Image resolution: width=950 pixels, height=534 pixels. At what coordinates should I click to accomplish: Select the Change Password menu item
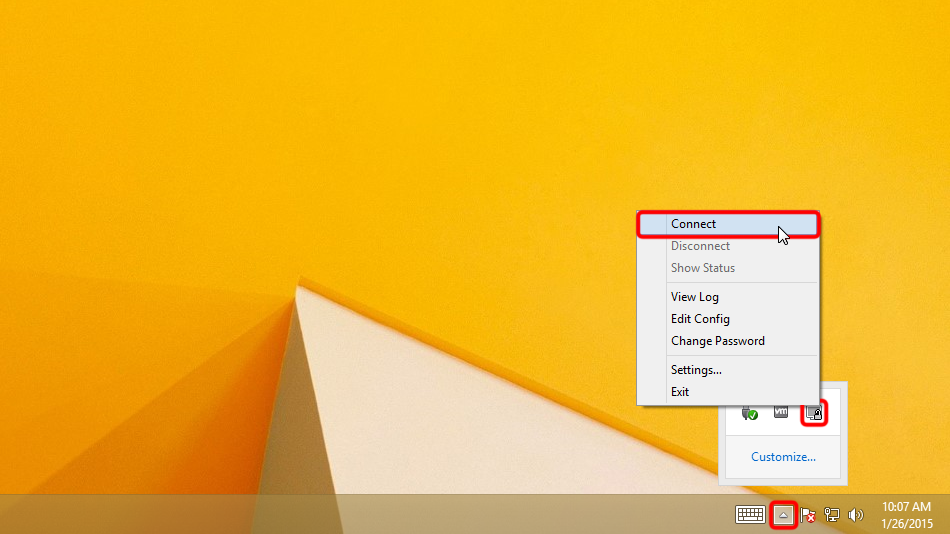point(717,341)
